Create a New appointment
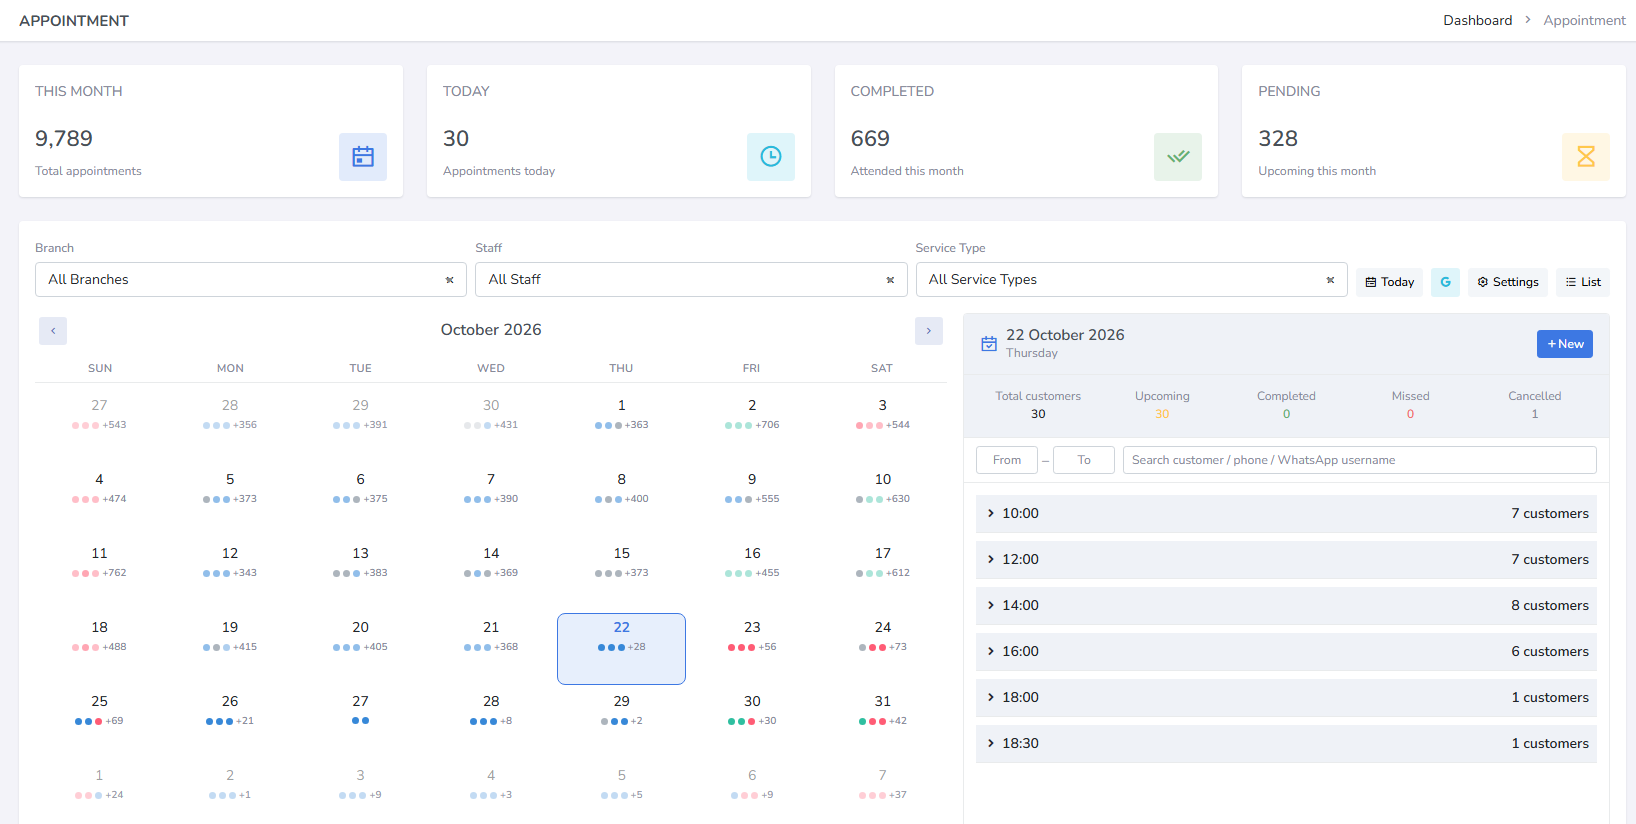 (x=1565, y=344)
